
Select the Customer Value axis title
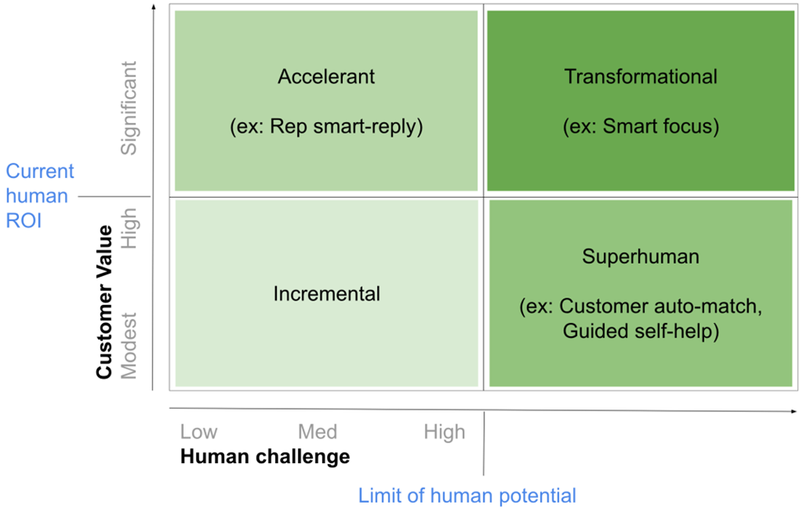(x=104, y=302)
